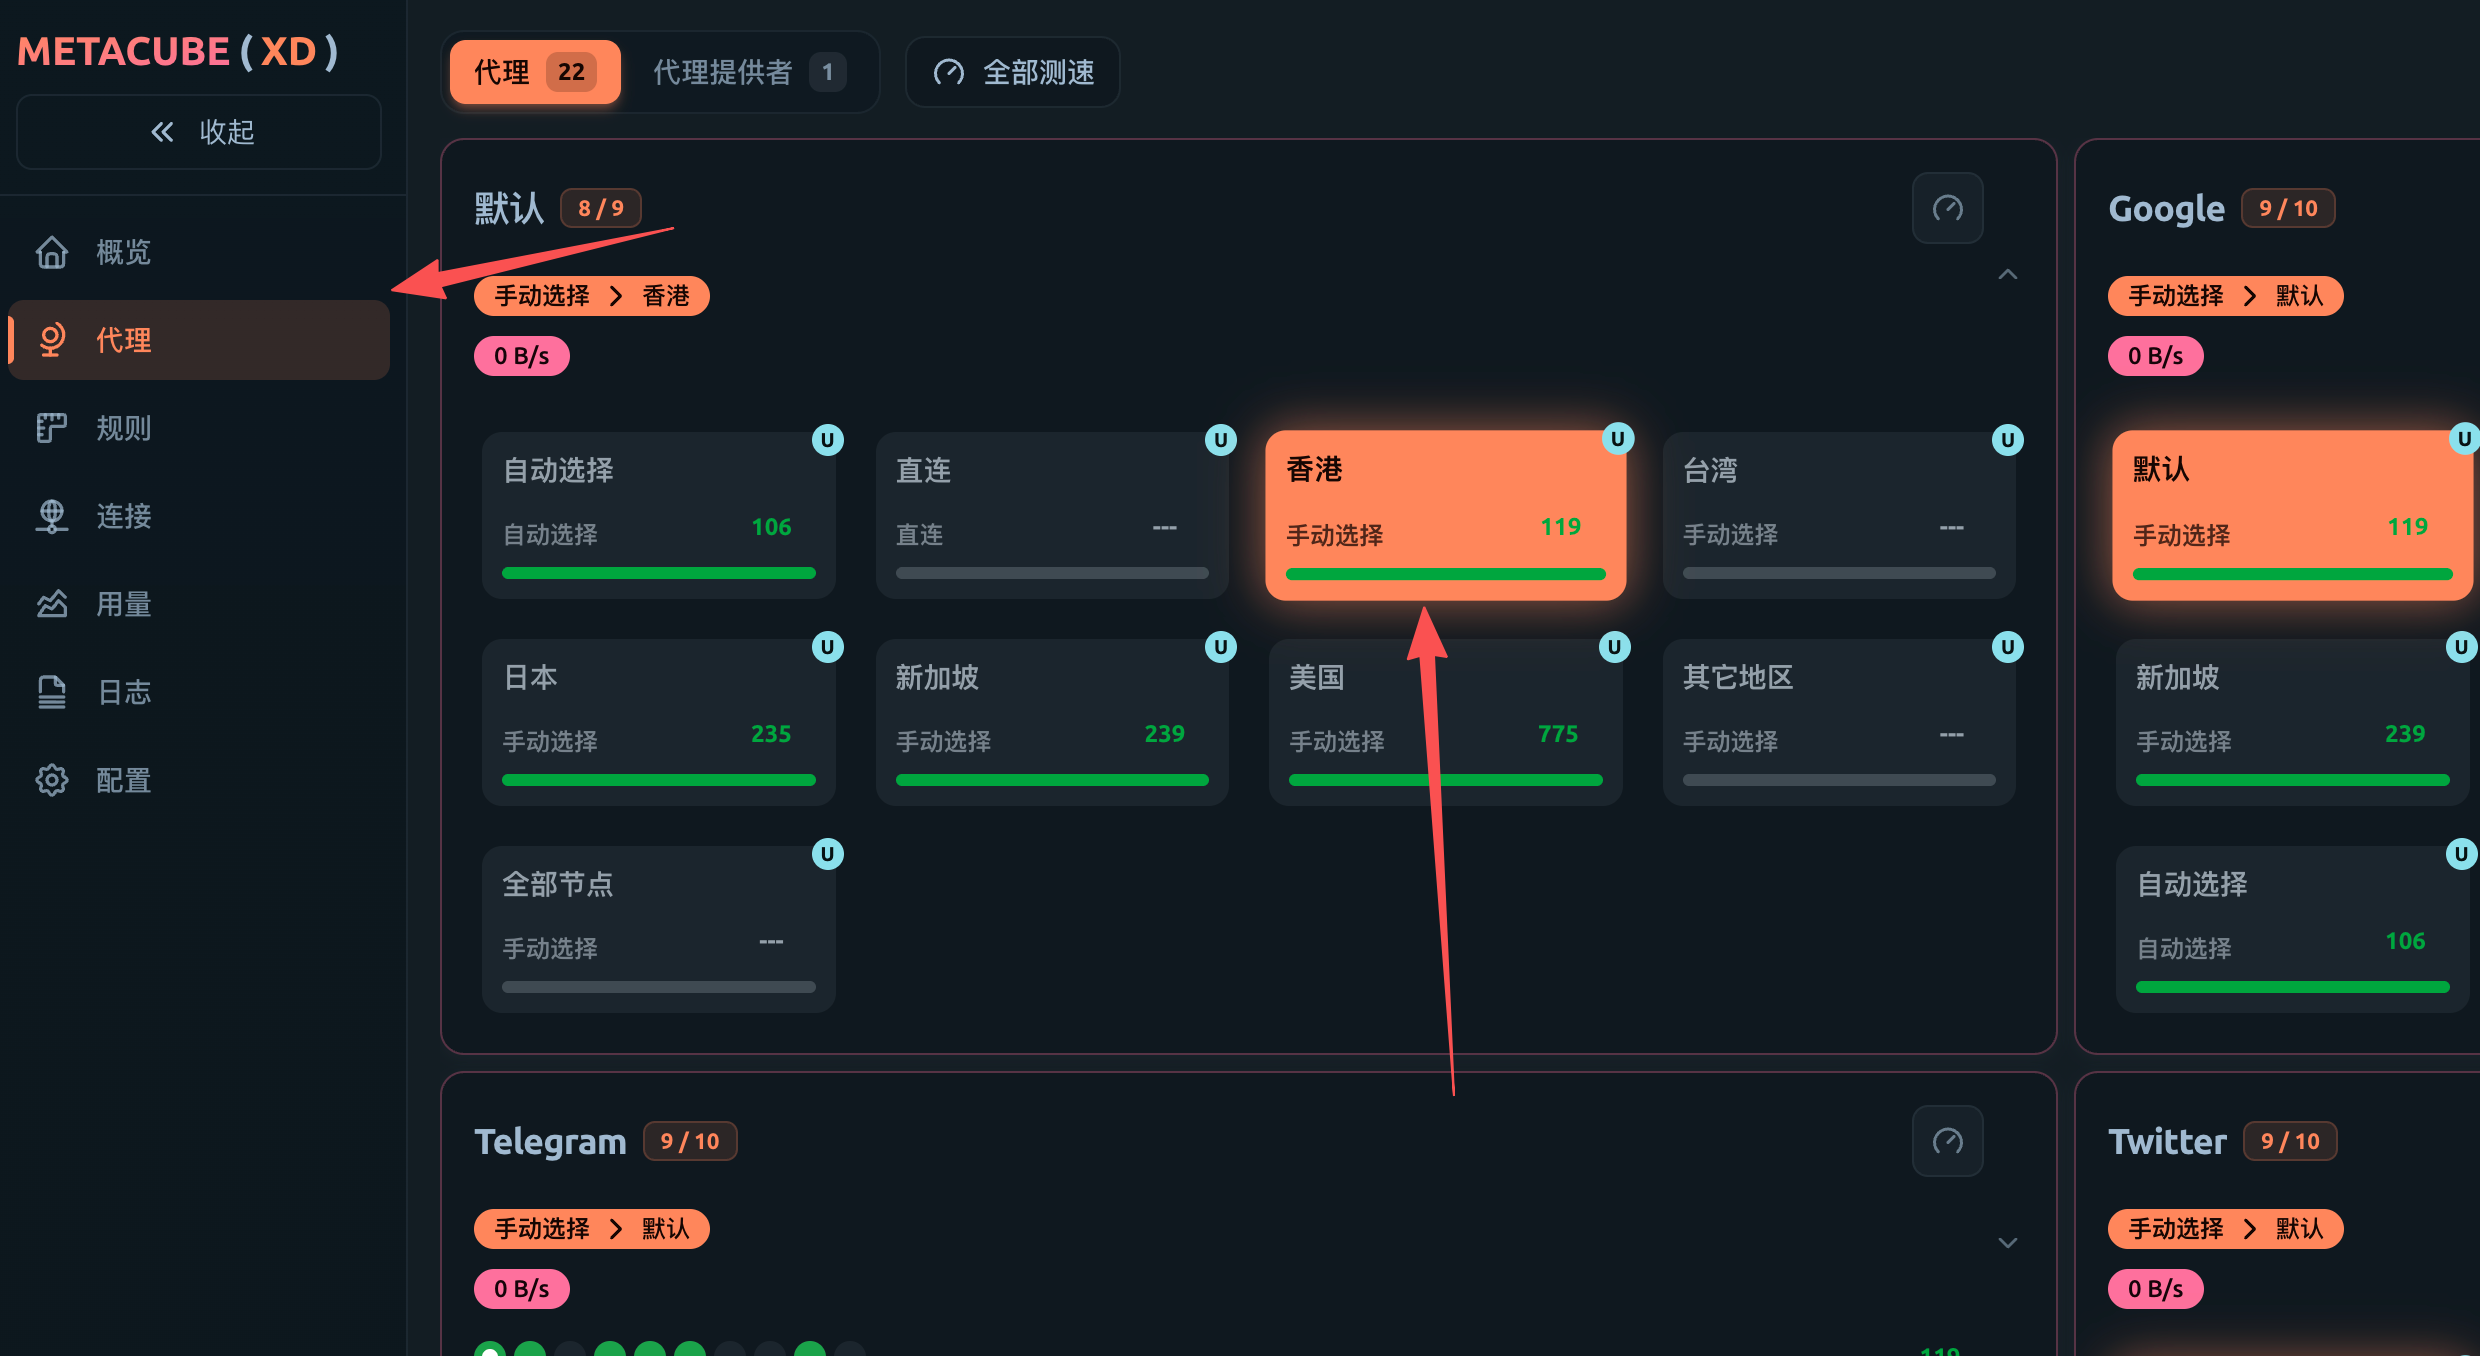Click the 连接 globe icon in sidebar

52,516
